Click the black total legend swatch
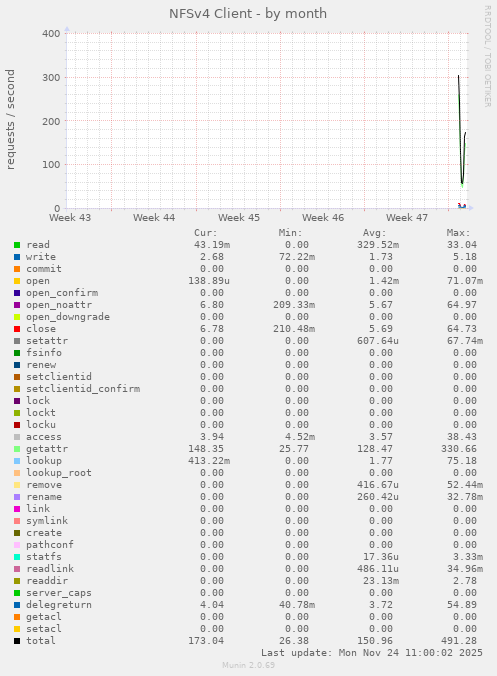 [17, 641]
